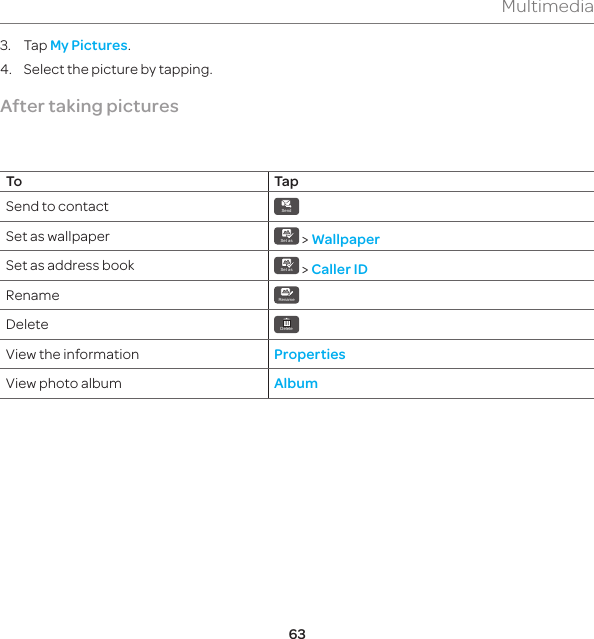Open the My Pictures link

click(x=89, y=46)
